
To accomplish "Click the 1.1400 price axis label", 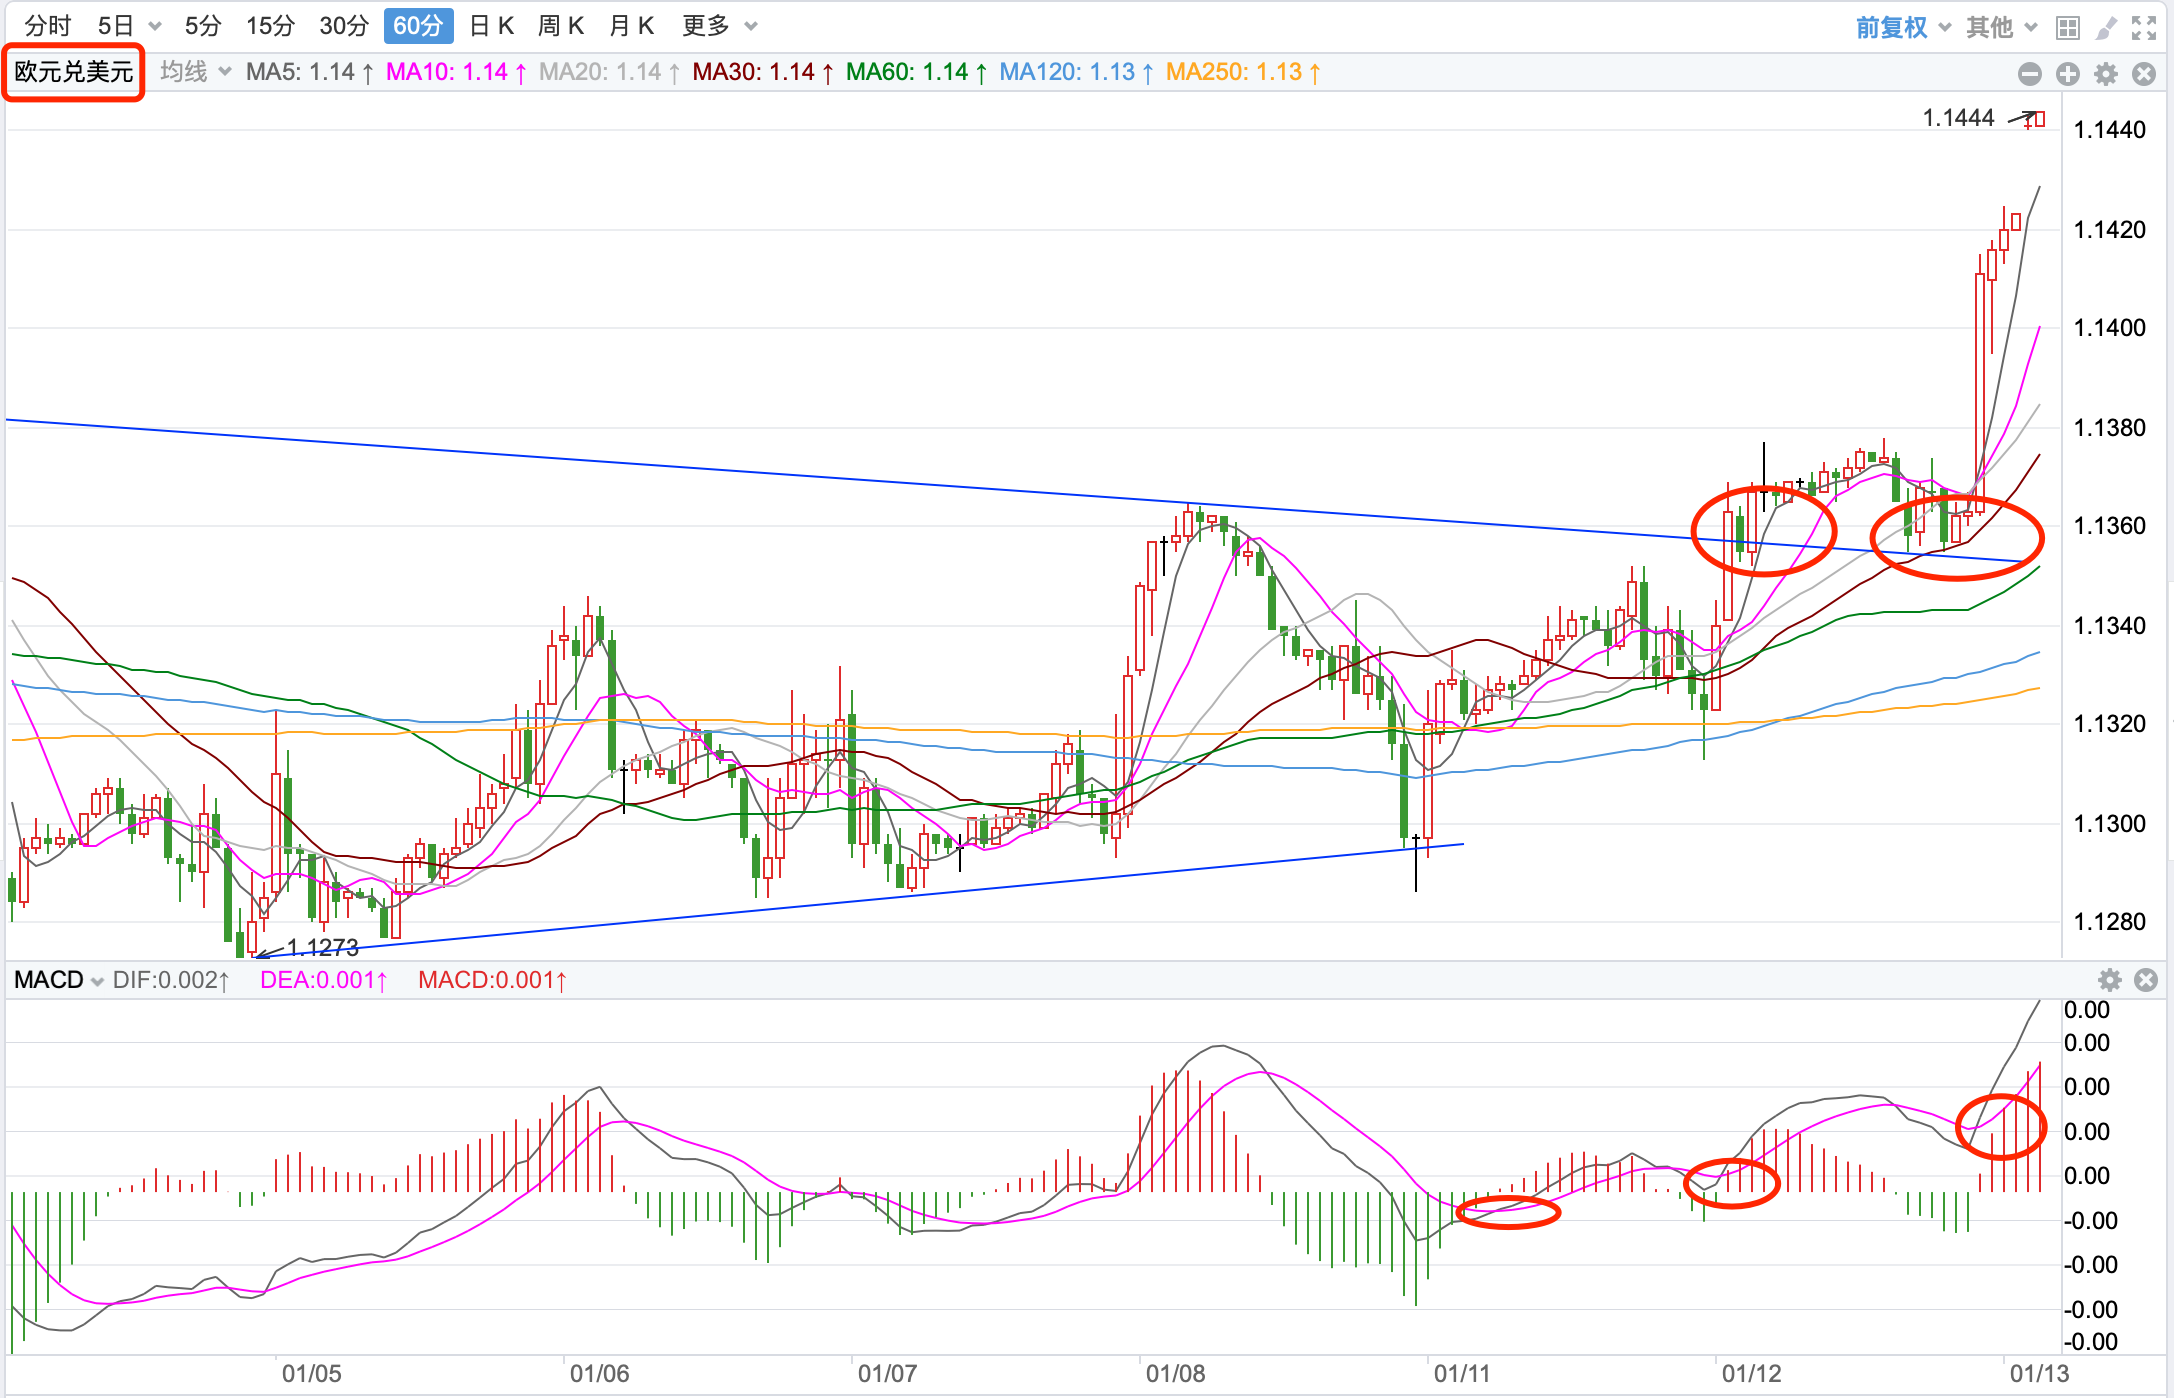I will click(x=2110, y=328).
